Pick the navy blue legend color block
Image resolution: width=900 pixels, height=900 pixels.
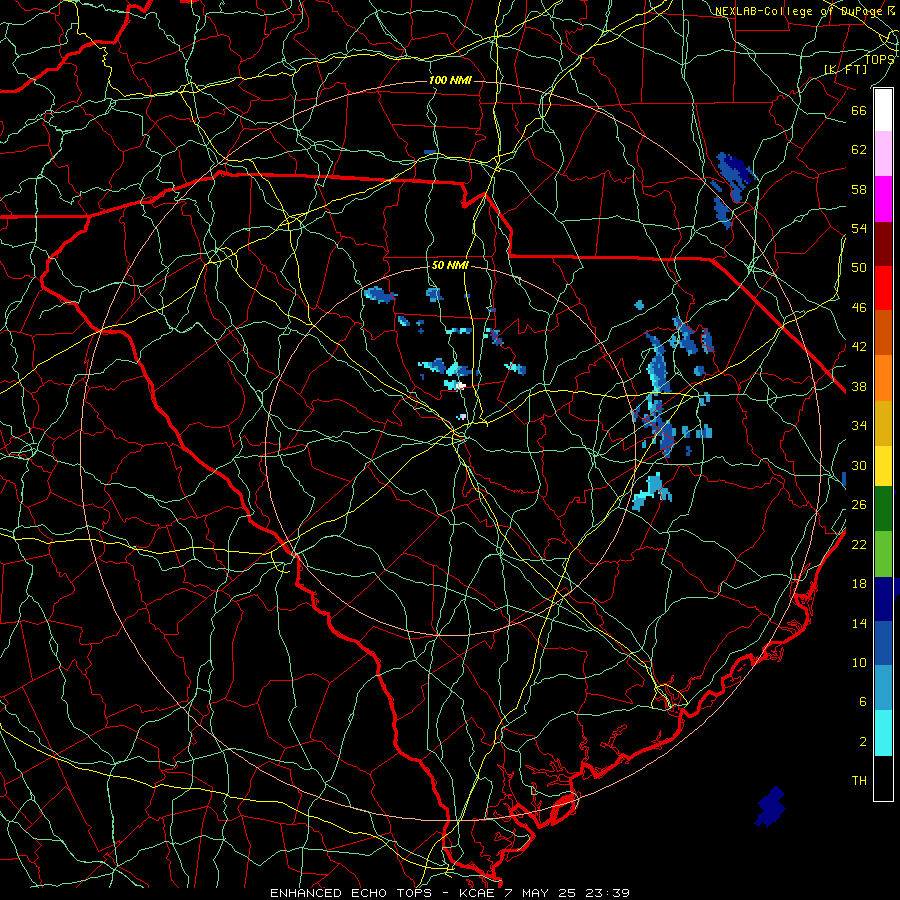point(883,599)
